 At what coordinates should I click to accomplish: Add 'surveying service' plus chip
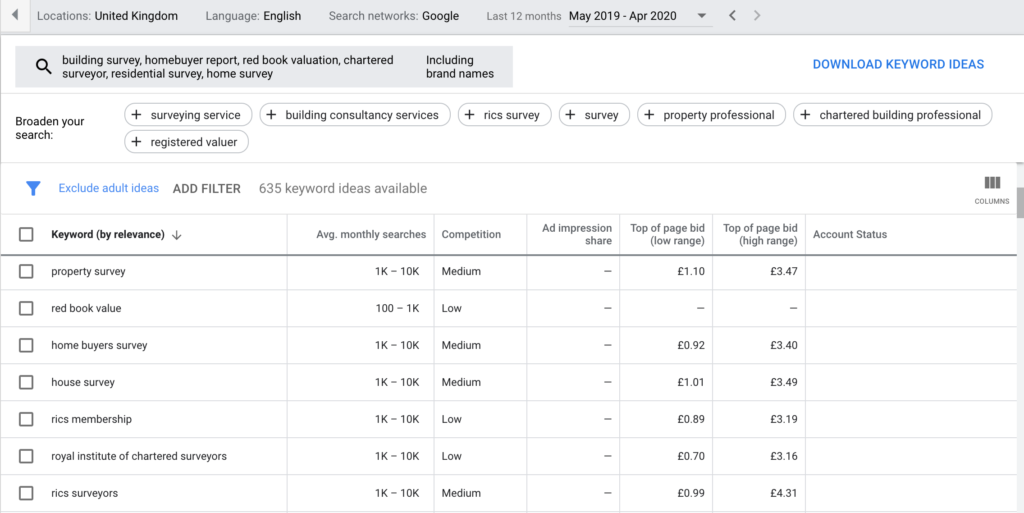188,115
